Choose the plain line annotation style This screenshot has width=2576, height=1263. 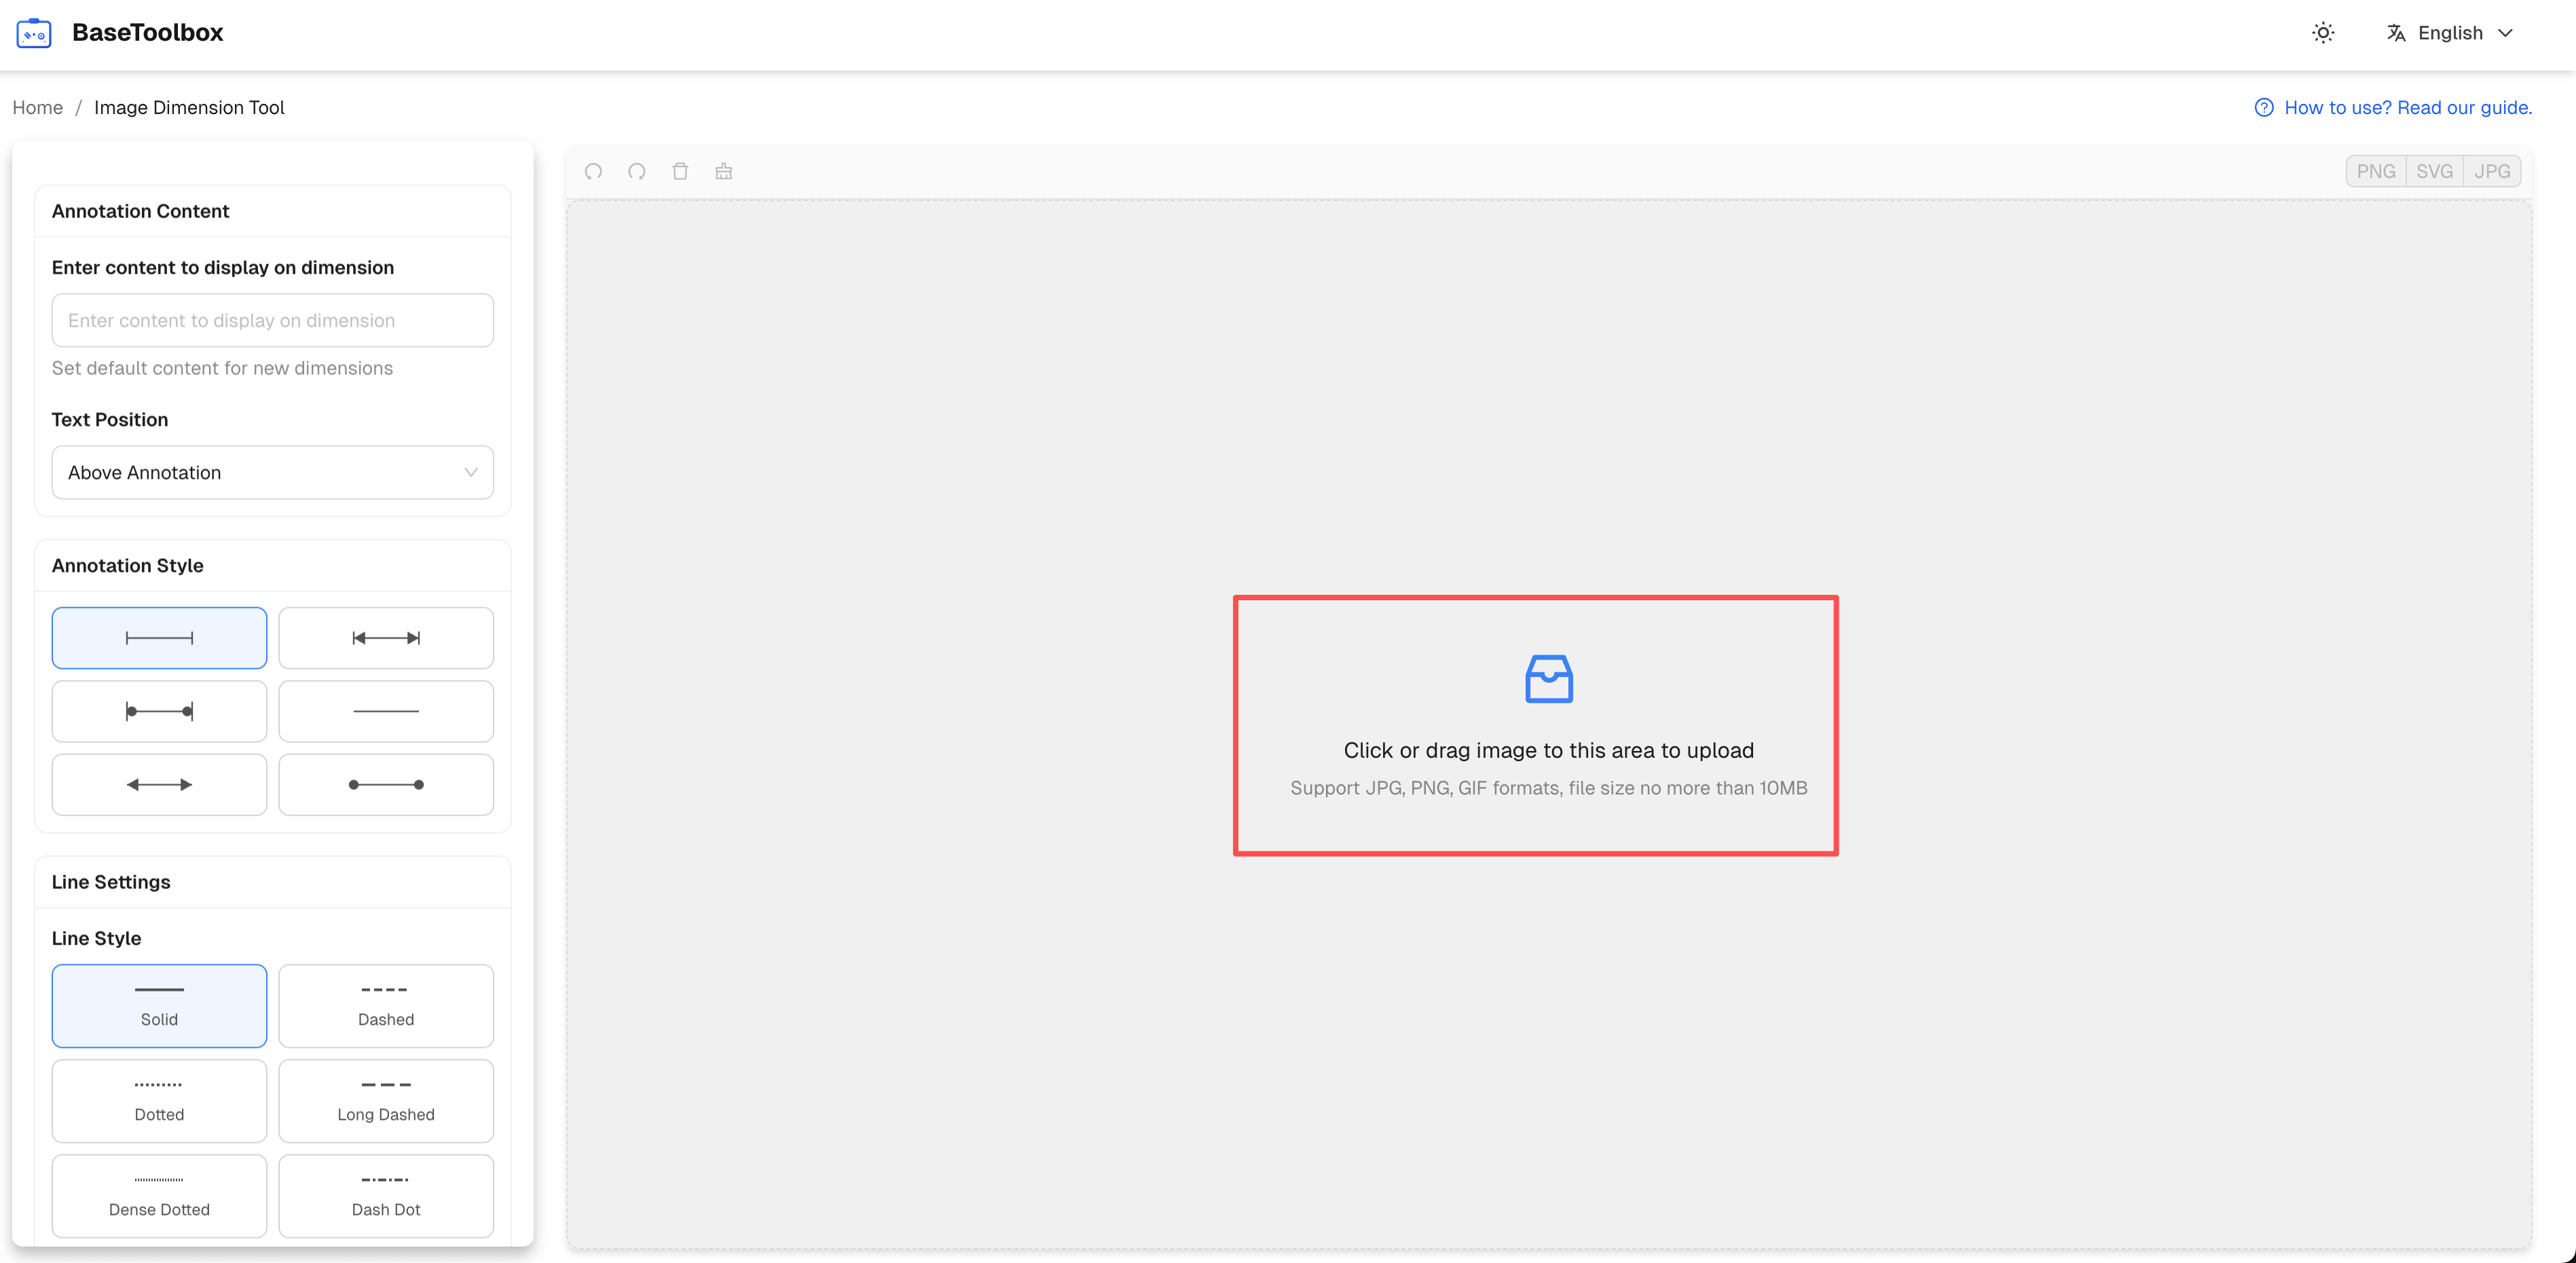[386, 711]
